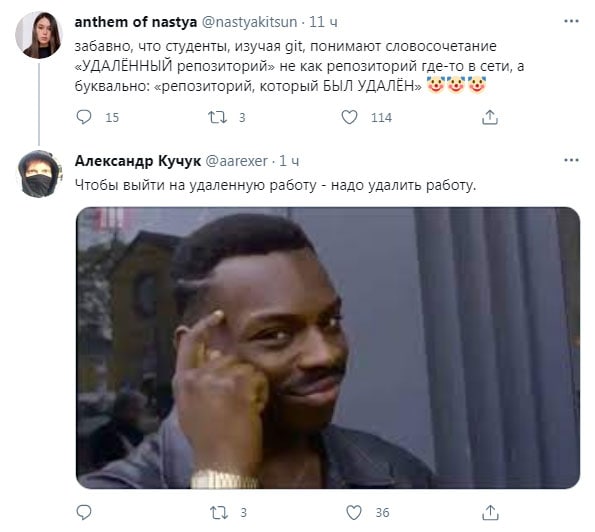This screenshot has height=532, width=595.
Task: Like the tweet with 114 likes
Action: click(349, 117)
